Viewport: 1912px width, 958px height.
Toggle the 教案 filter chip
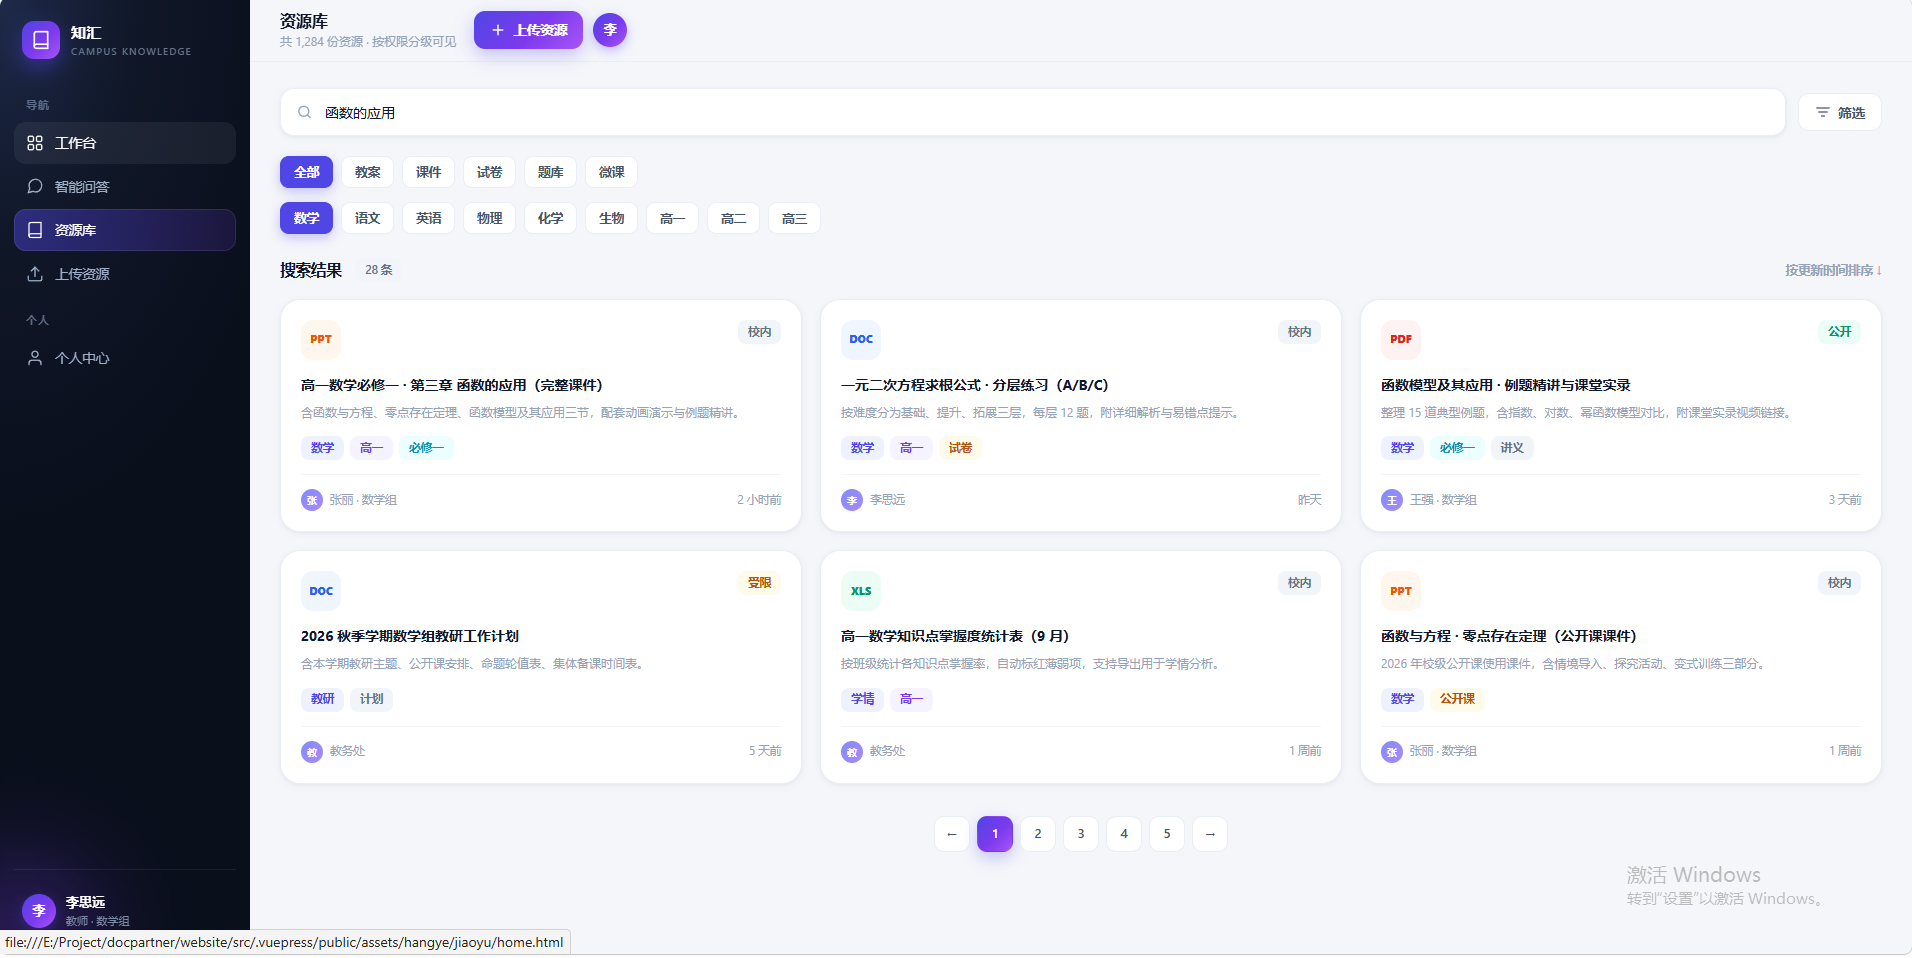(x=367, y=172)
